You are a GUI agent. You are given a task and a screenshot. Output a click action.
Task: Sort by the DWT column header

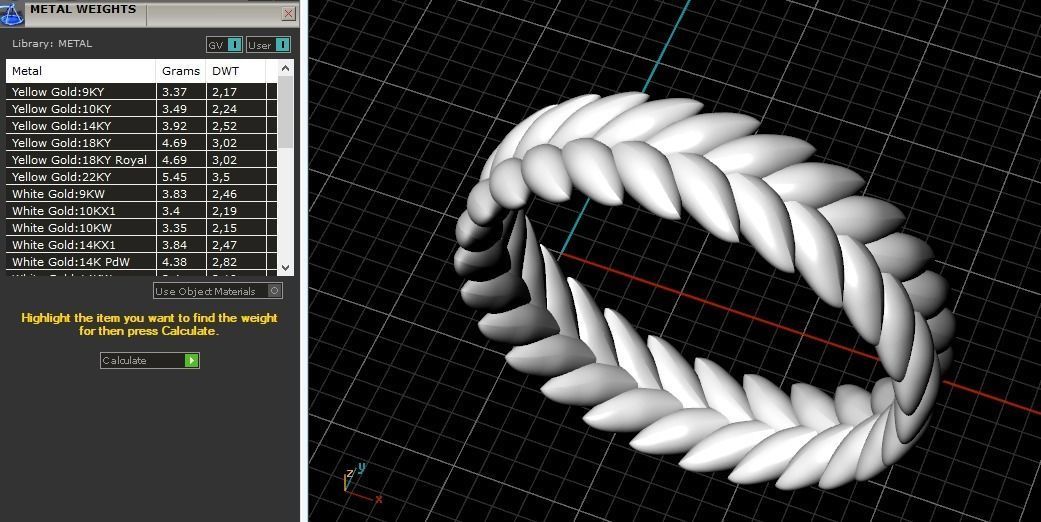236,71
